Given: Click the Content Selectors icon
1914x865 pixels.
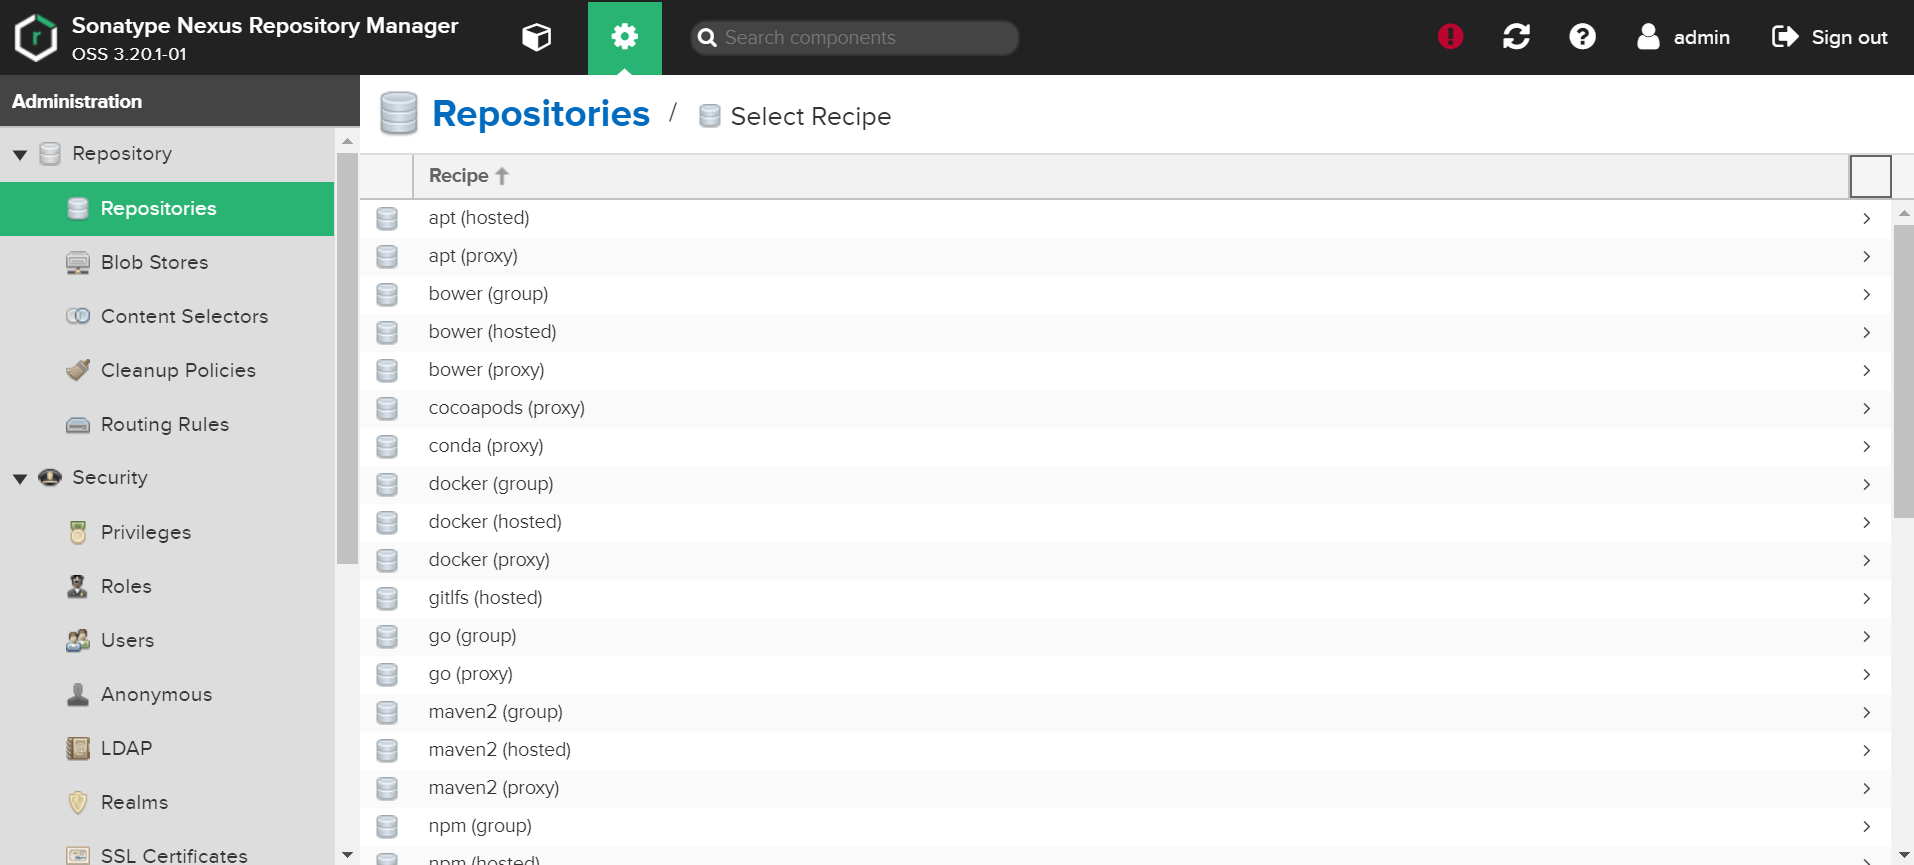Looking at the screenshot, I should tap(78, 316).
